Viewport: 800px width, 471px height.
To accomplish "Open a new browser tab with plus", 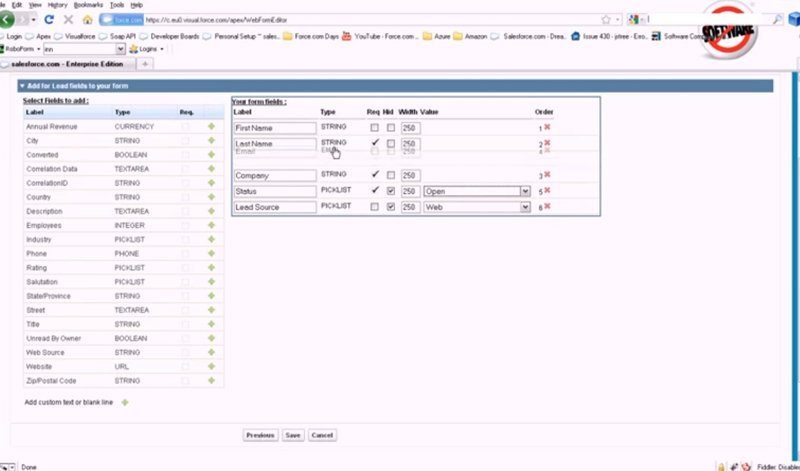I will (145, 64).
